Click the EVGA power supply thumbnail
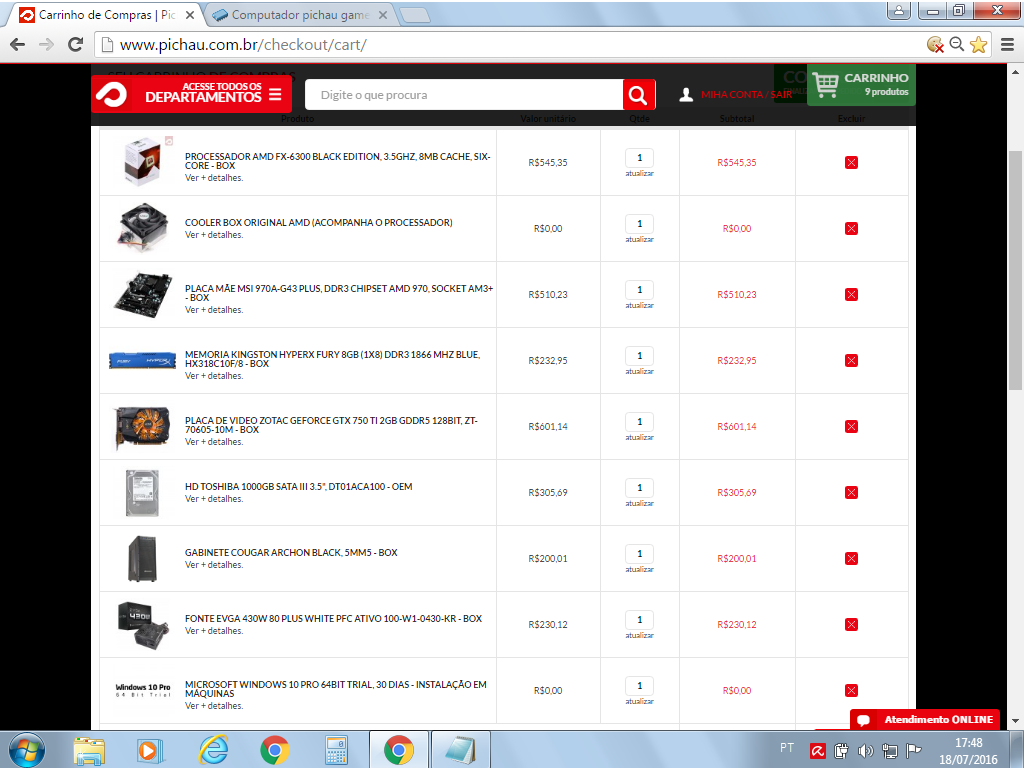 tap(142, 625)
